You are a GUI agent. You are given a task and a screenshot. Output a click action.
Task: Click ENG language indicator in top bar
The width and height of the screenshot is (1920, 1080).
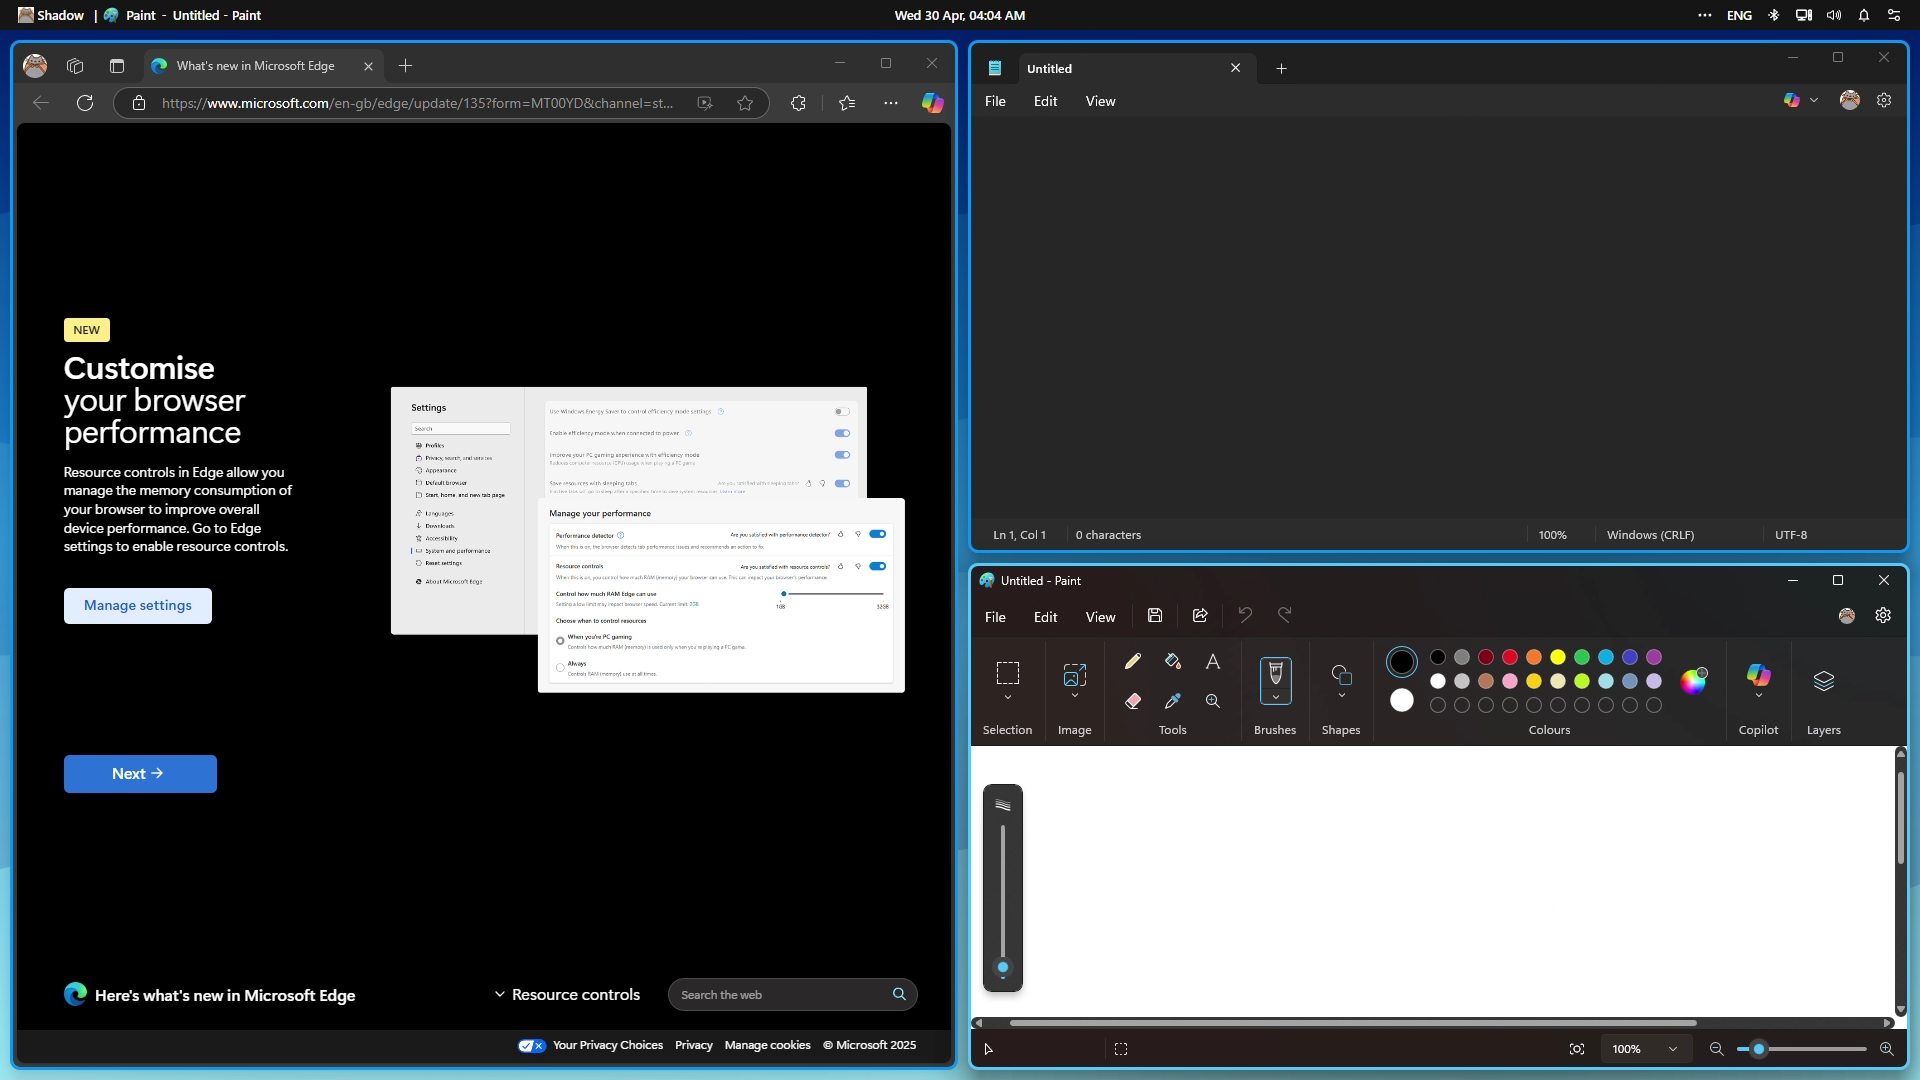coord(1739,15)
